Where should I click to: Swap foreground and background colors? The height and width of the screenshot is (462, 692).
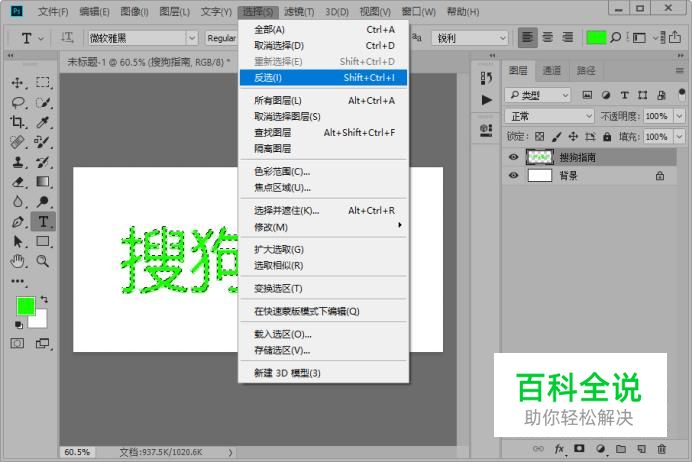click(x=44, y=299)
